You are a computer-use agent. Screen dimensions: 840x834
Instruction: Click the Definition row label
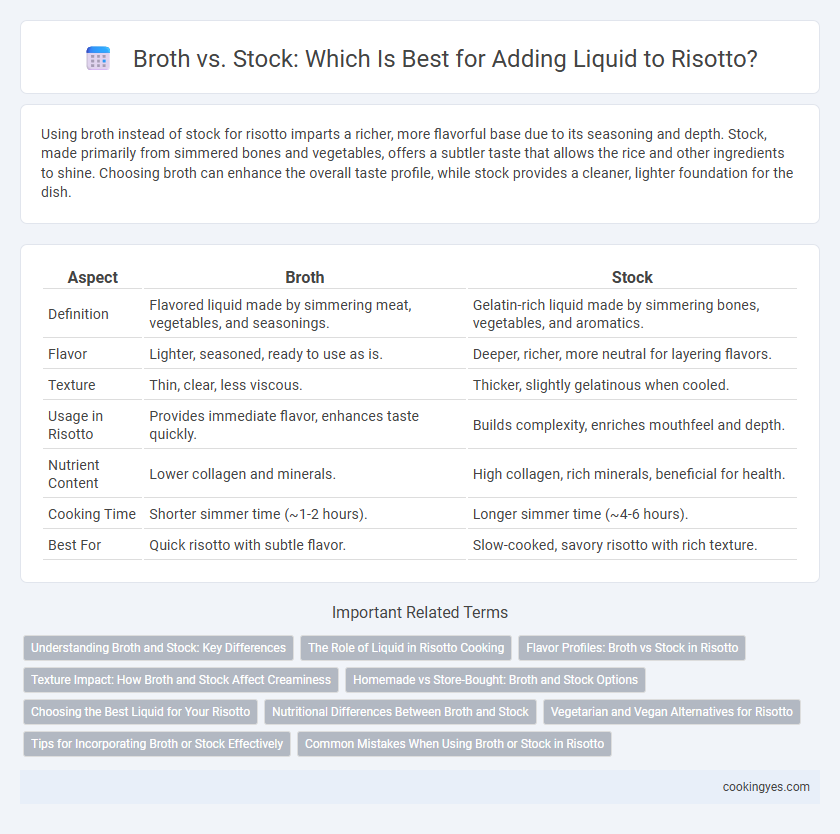coord(78,314)
